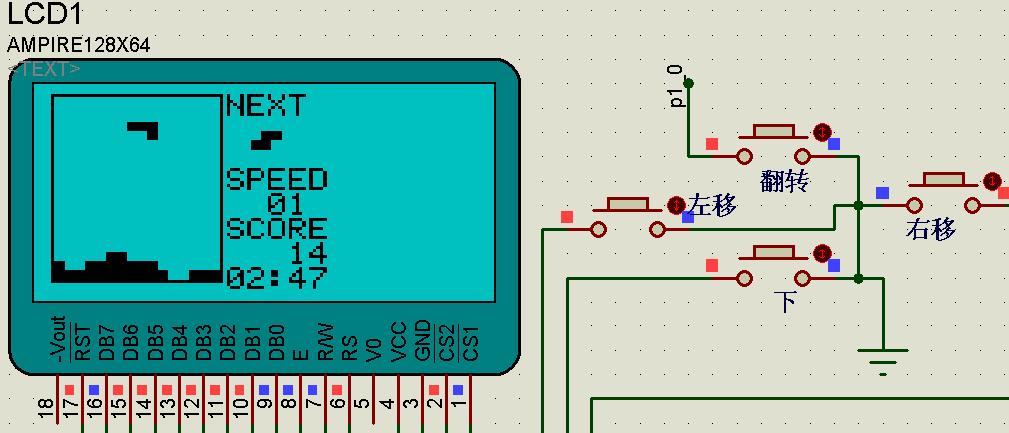
Task: Click the 右移 (move right) push button actuator
Action: pos(944,180)
